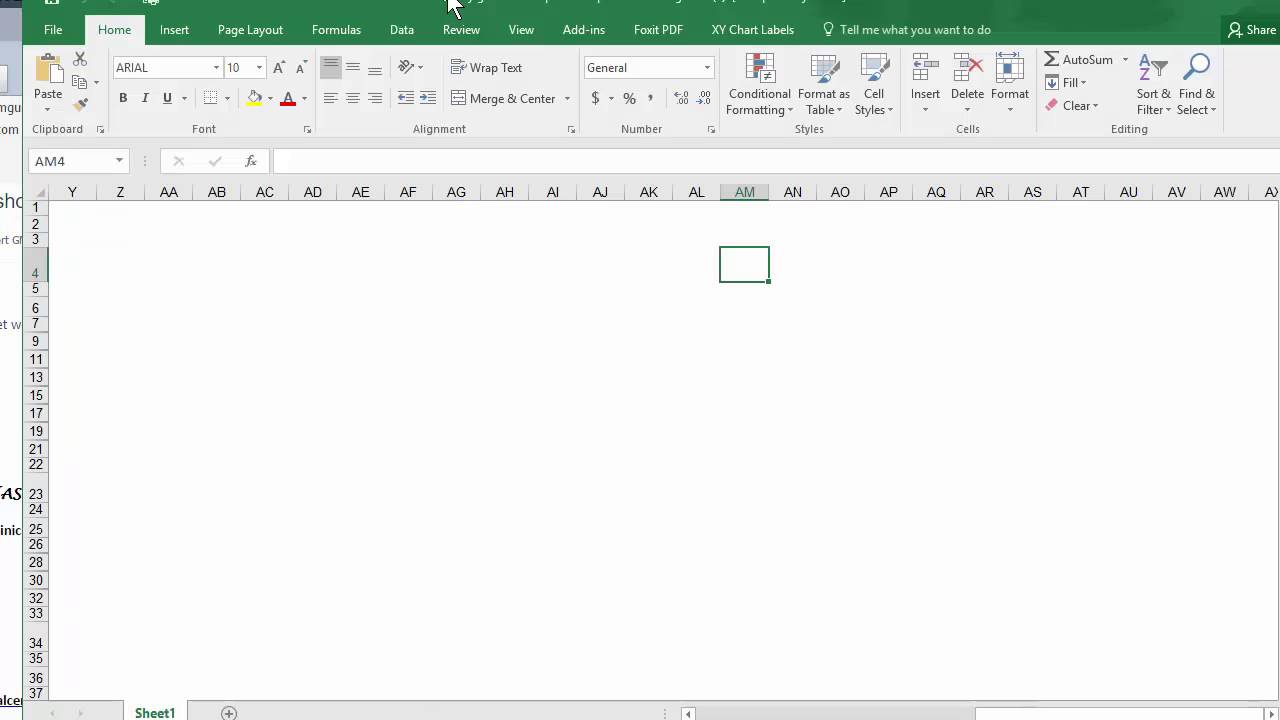Switch to the Formulas tab

[336, 30]
